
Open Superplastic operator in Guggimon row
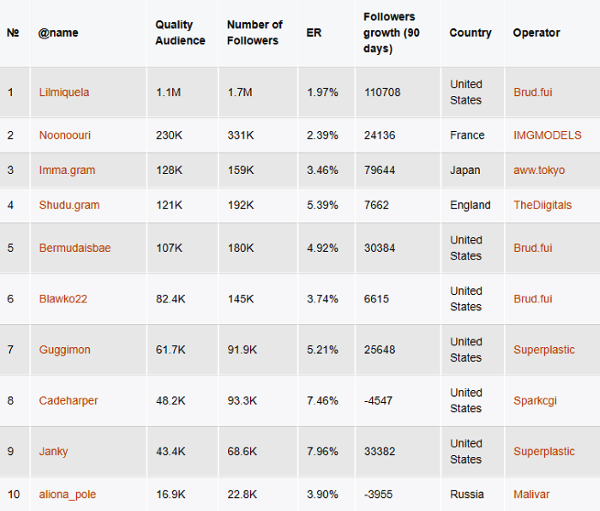(x=544, y=349)
